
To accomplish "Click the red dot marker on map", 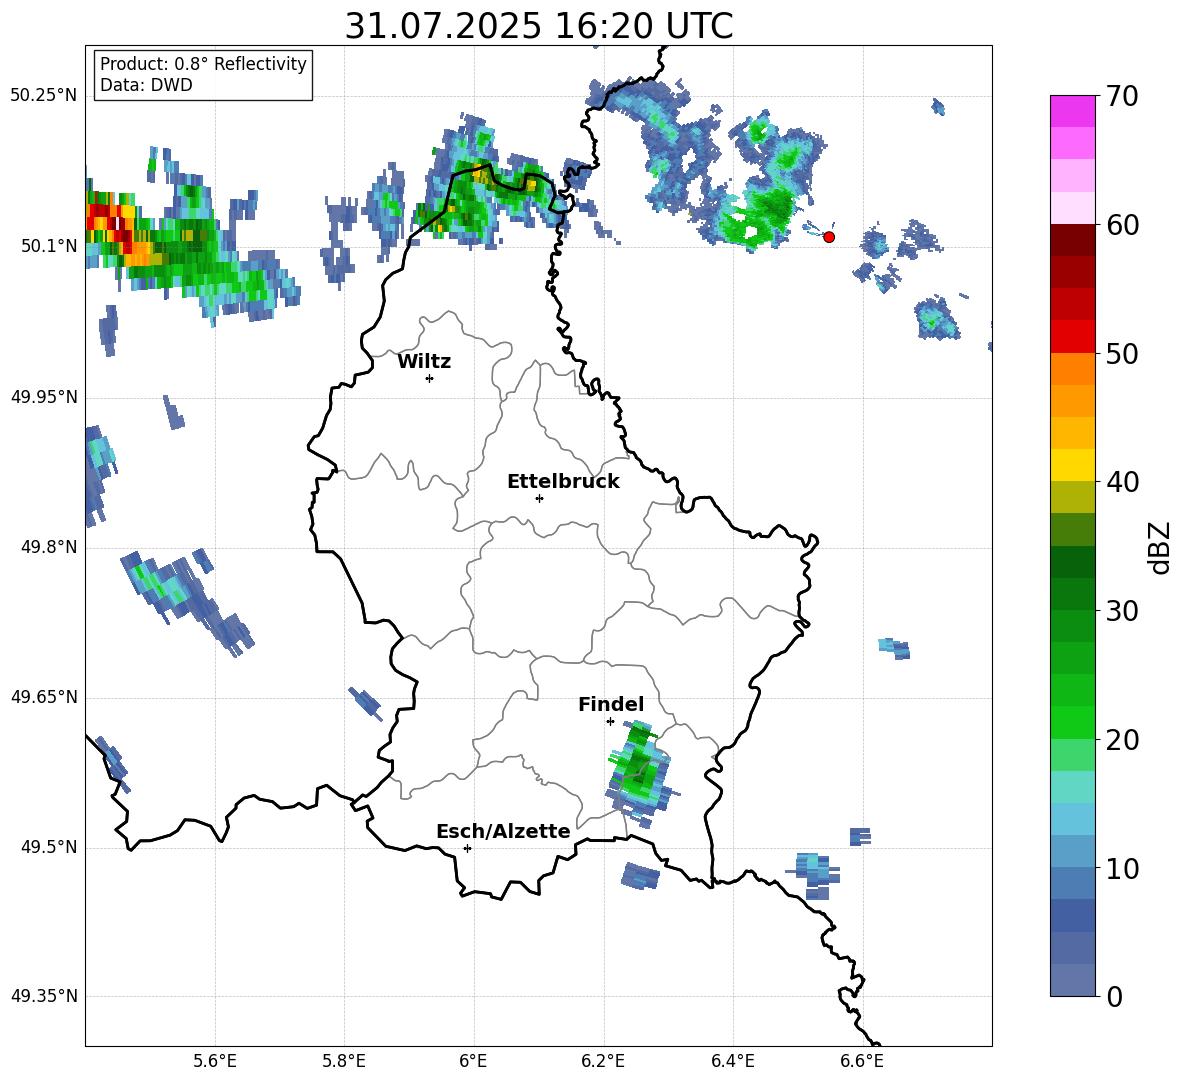I will (x=829, y=237).
